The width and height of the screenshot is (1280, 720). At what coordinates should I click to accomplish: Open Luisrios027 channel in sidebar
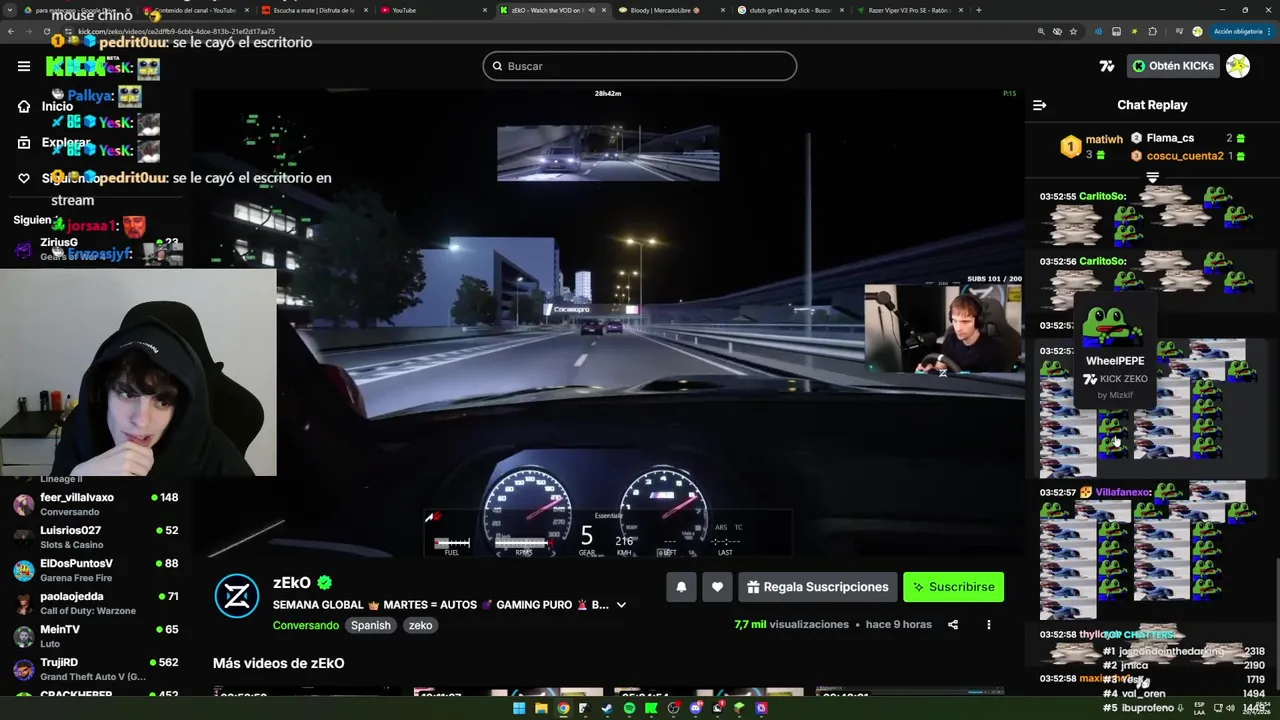95,537
